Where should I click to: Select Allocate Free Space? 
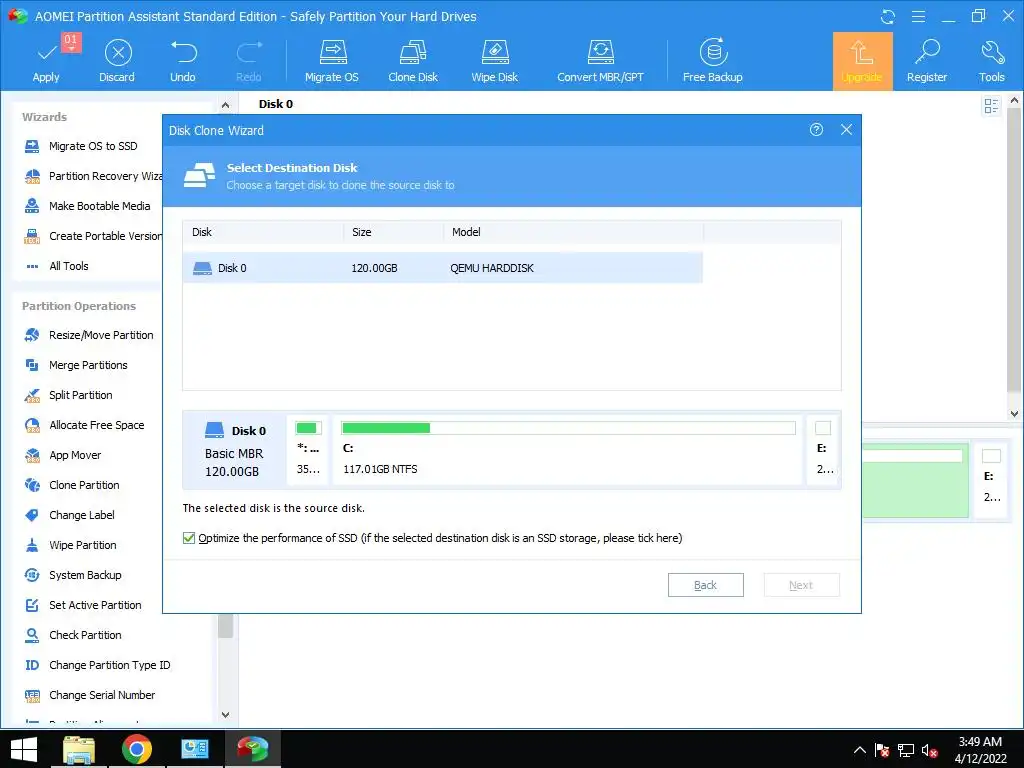tap(84, 425)
